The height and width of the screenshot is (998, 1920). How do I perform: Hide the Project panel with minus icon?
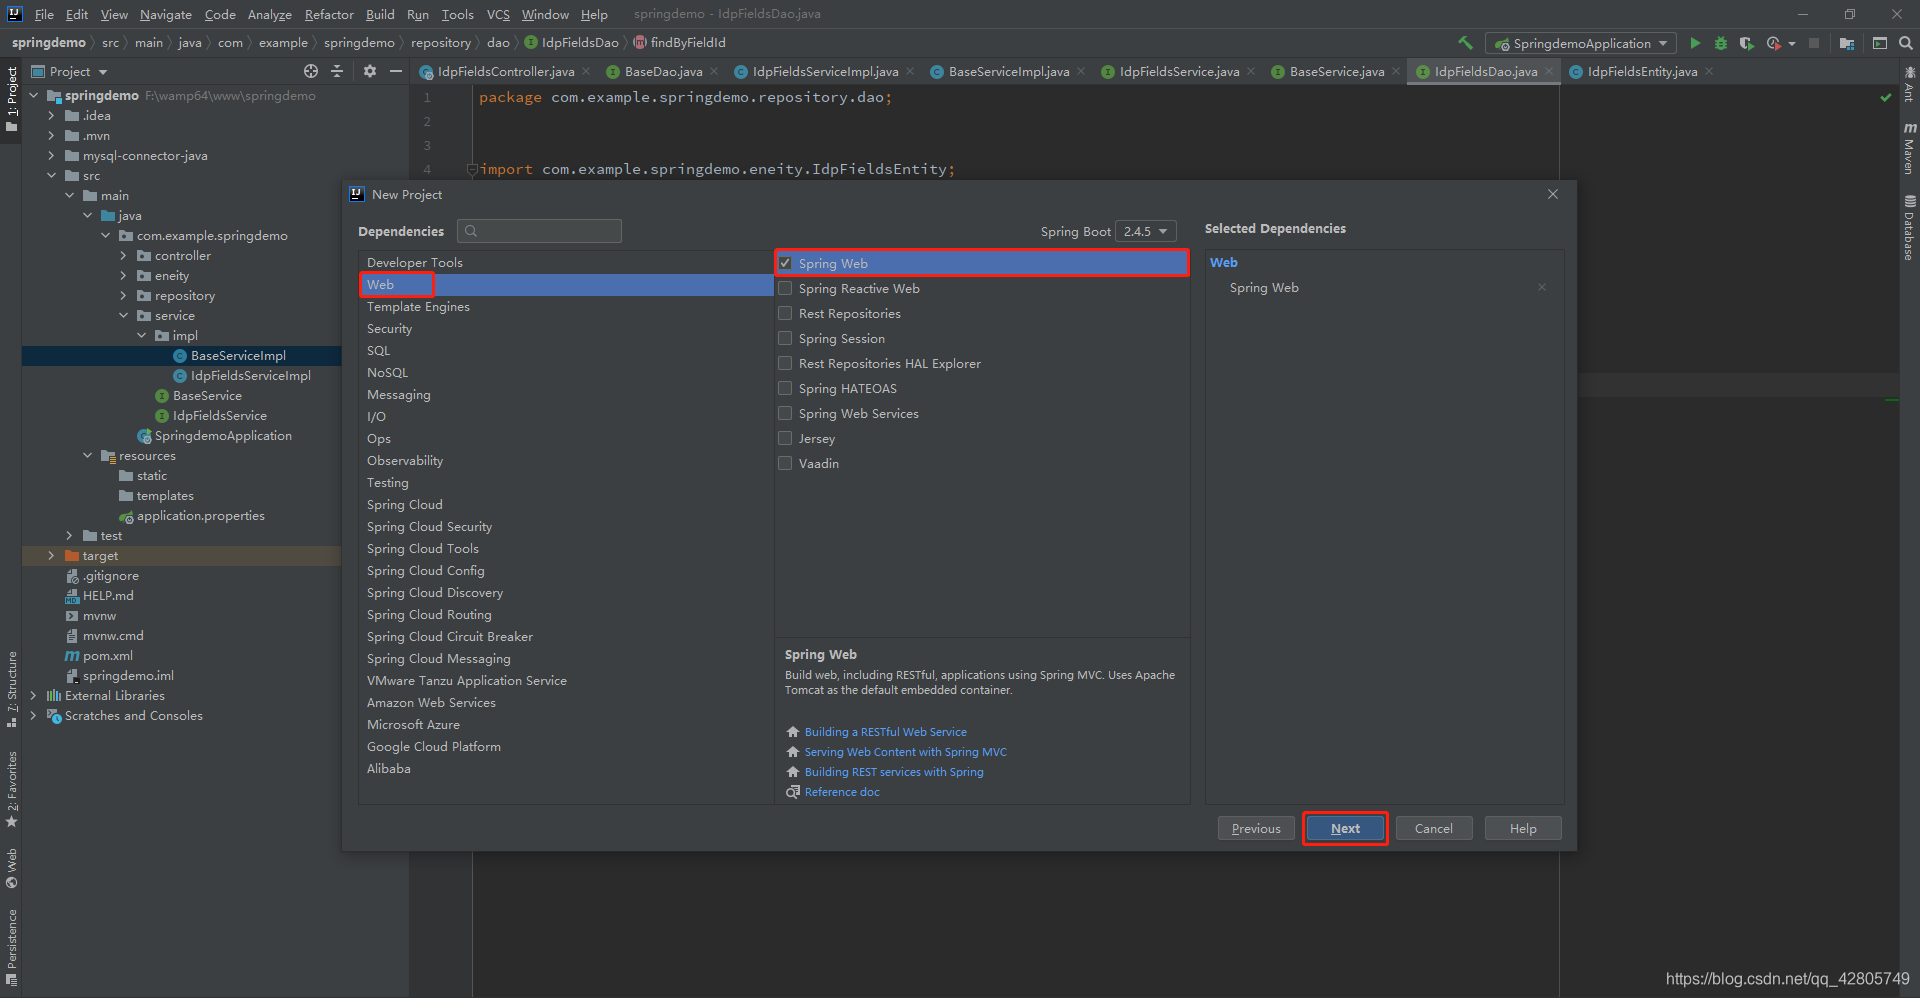click(x=396, y=71)
